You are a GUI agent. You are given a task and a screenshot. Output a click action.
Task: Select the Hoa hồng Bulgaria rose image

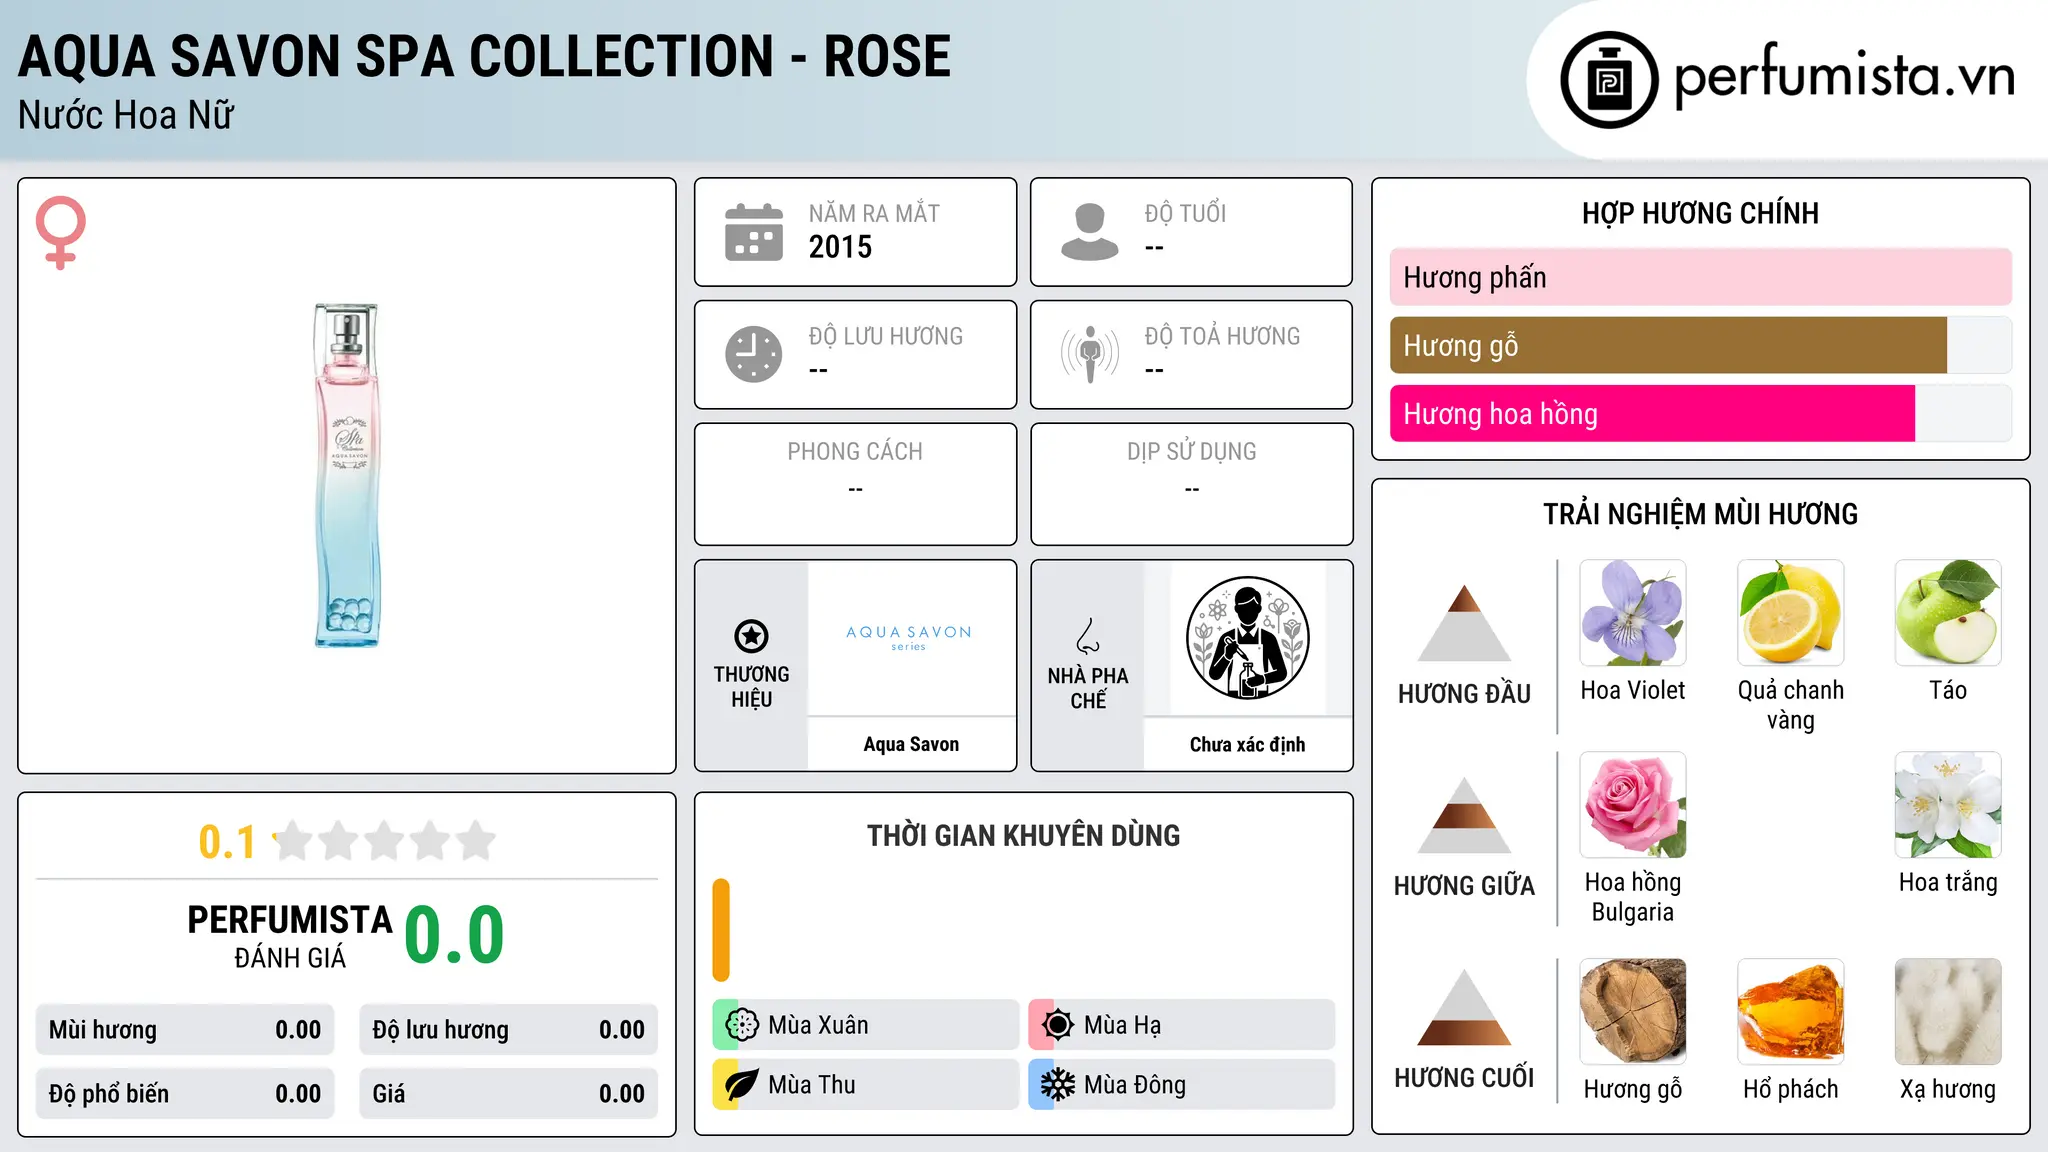pos(1633,805)
